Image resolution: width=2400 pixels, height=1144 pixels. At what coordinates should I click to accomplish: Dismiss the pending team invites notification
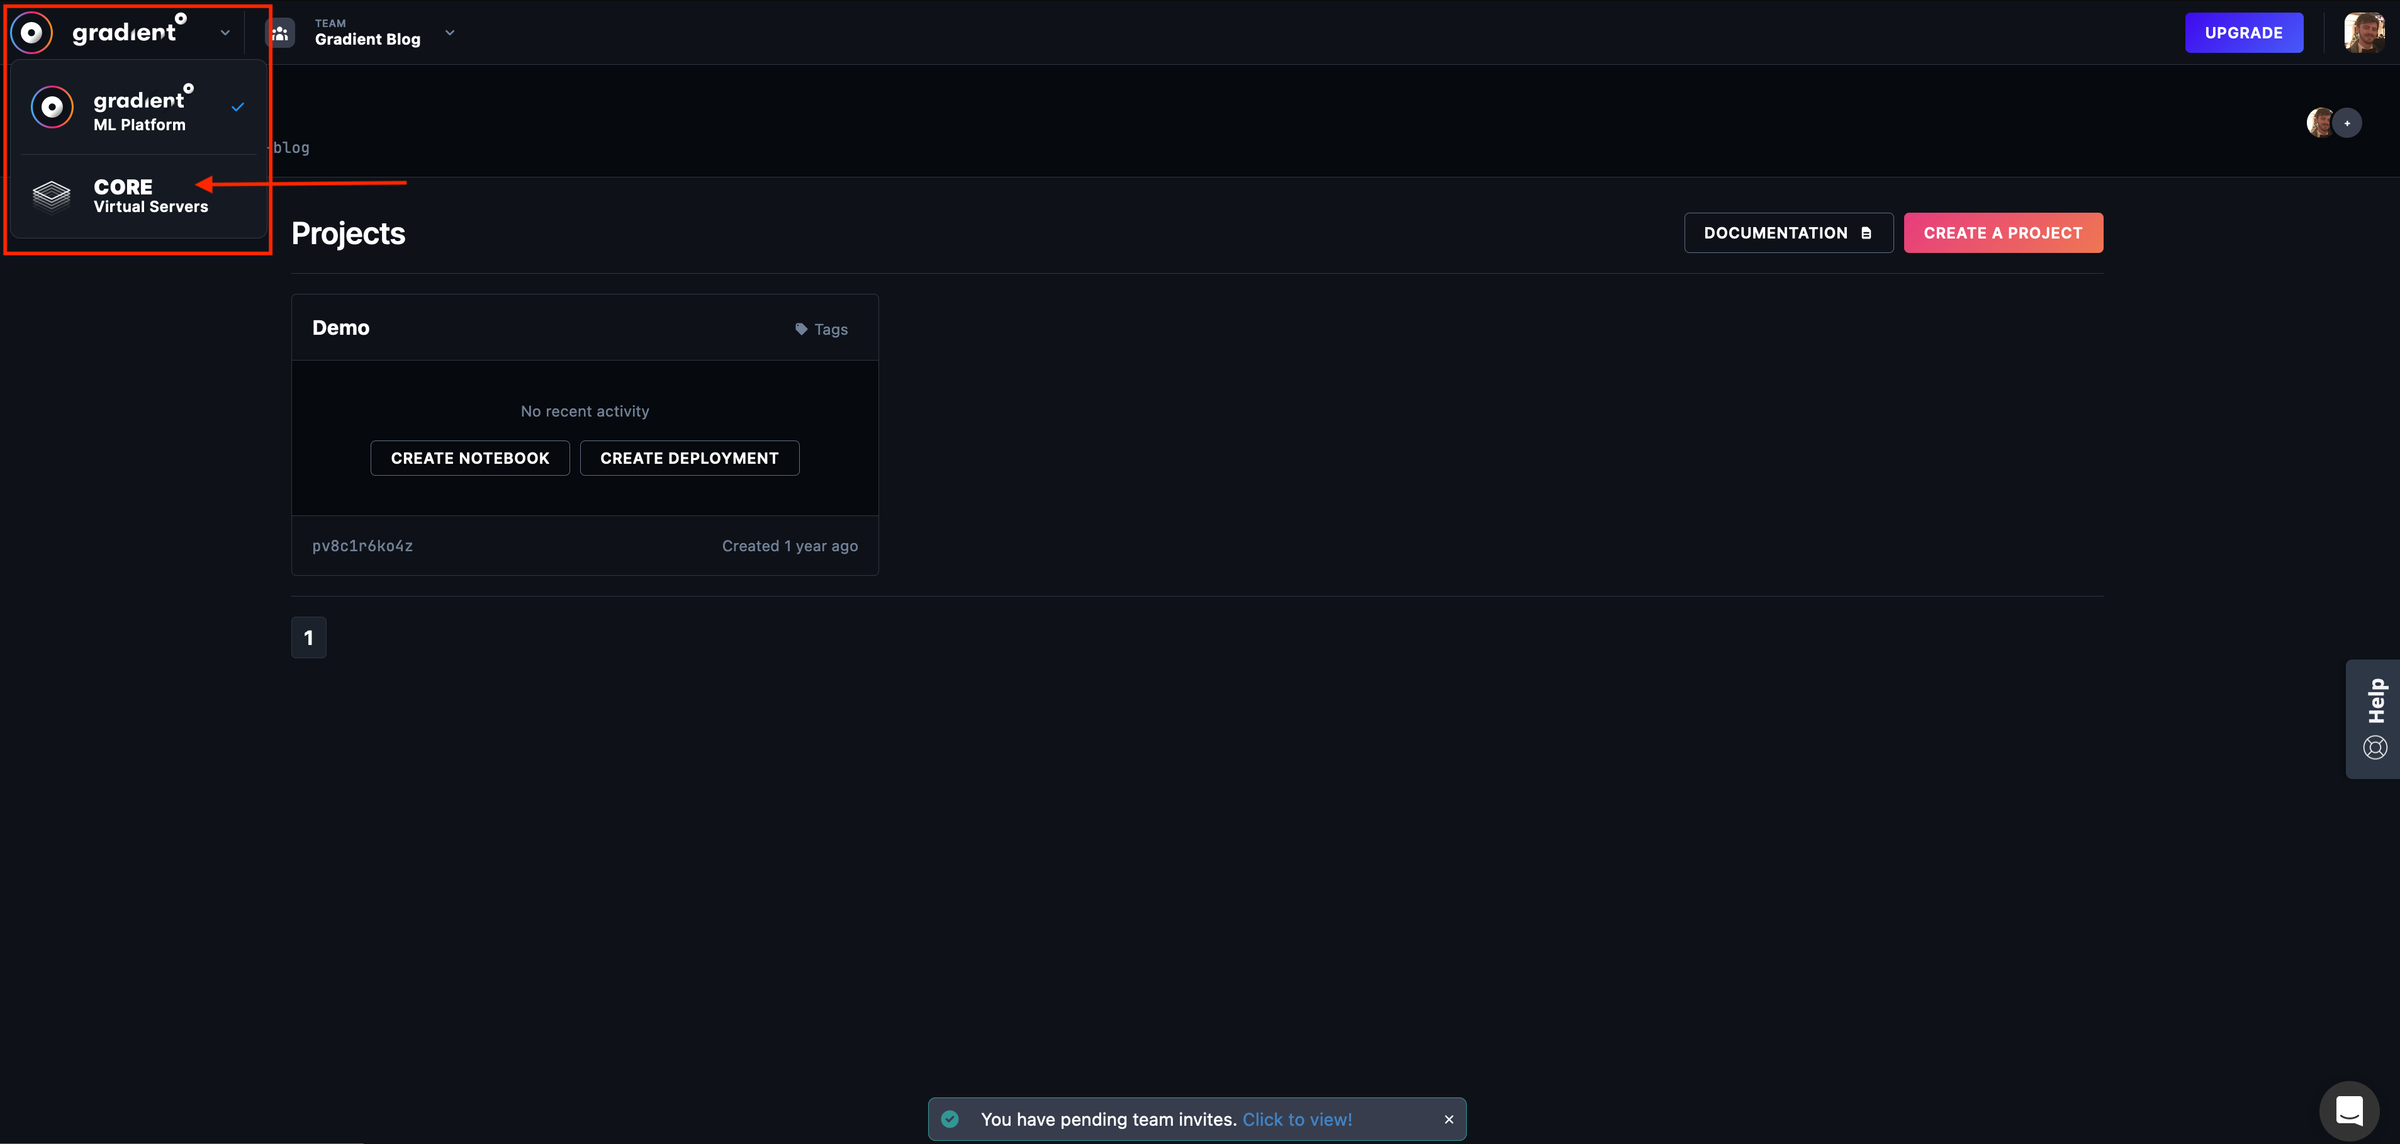tap(1449, 1119)
